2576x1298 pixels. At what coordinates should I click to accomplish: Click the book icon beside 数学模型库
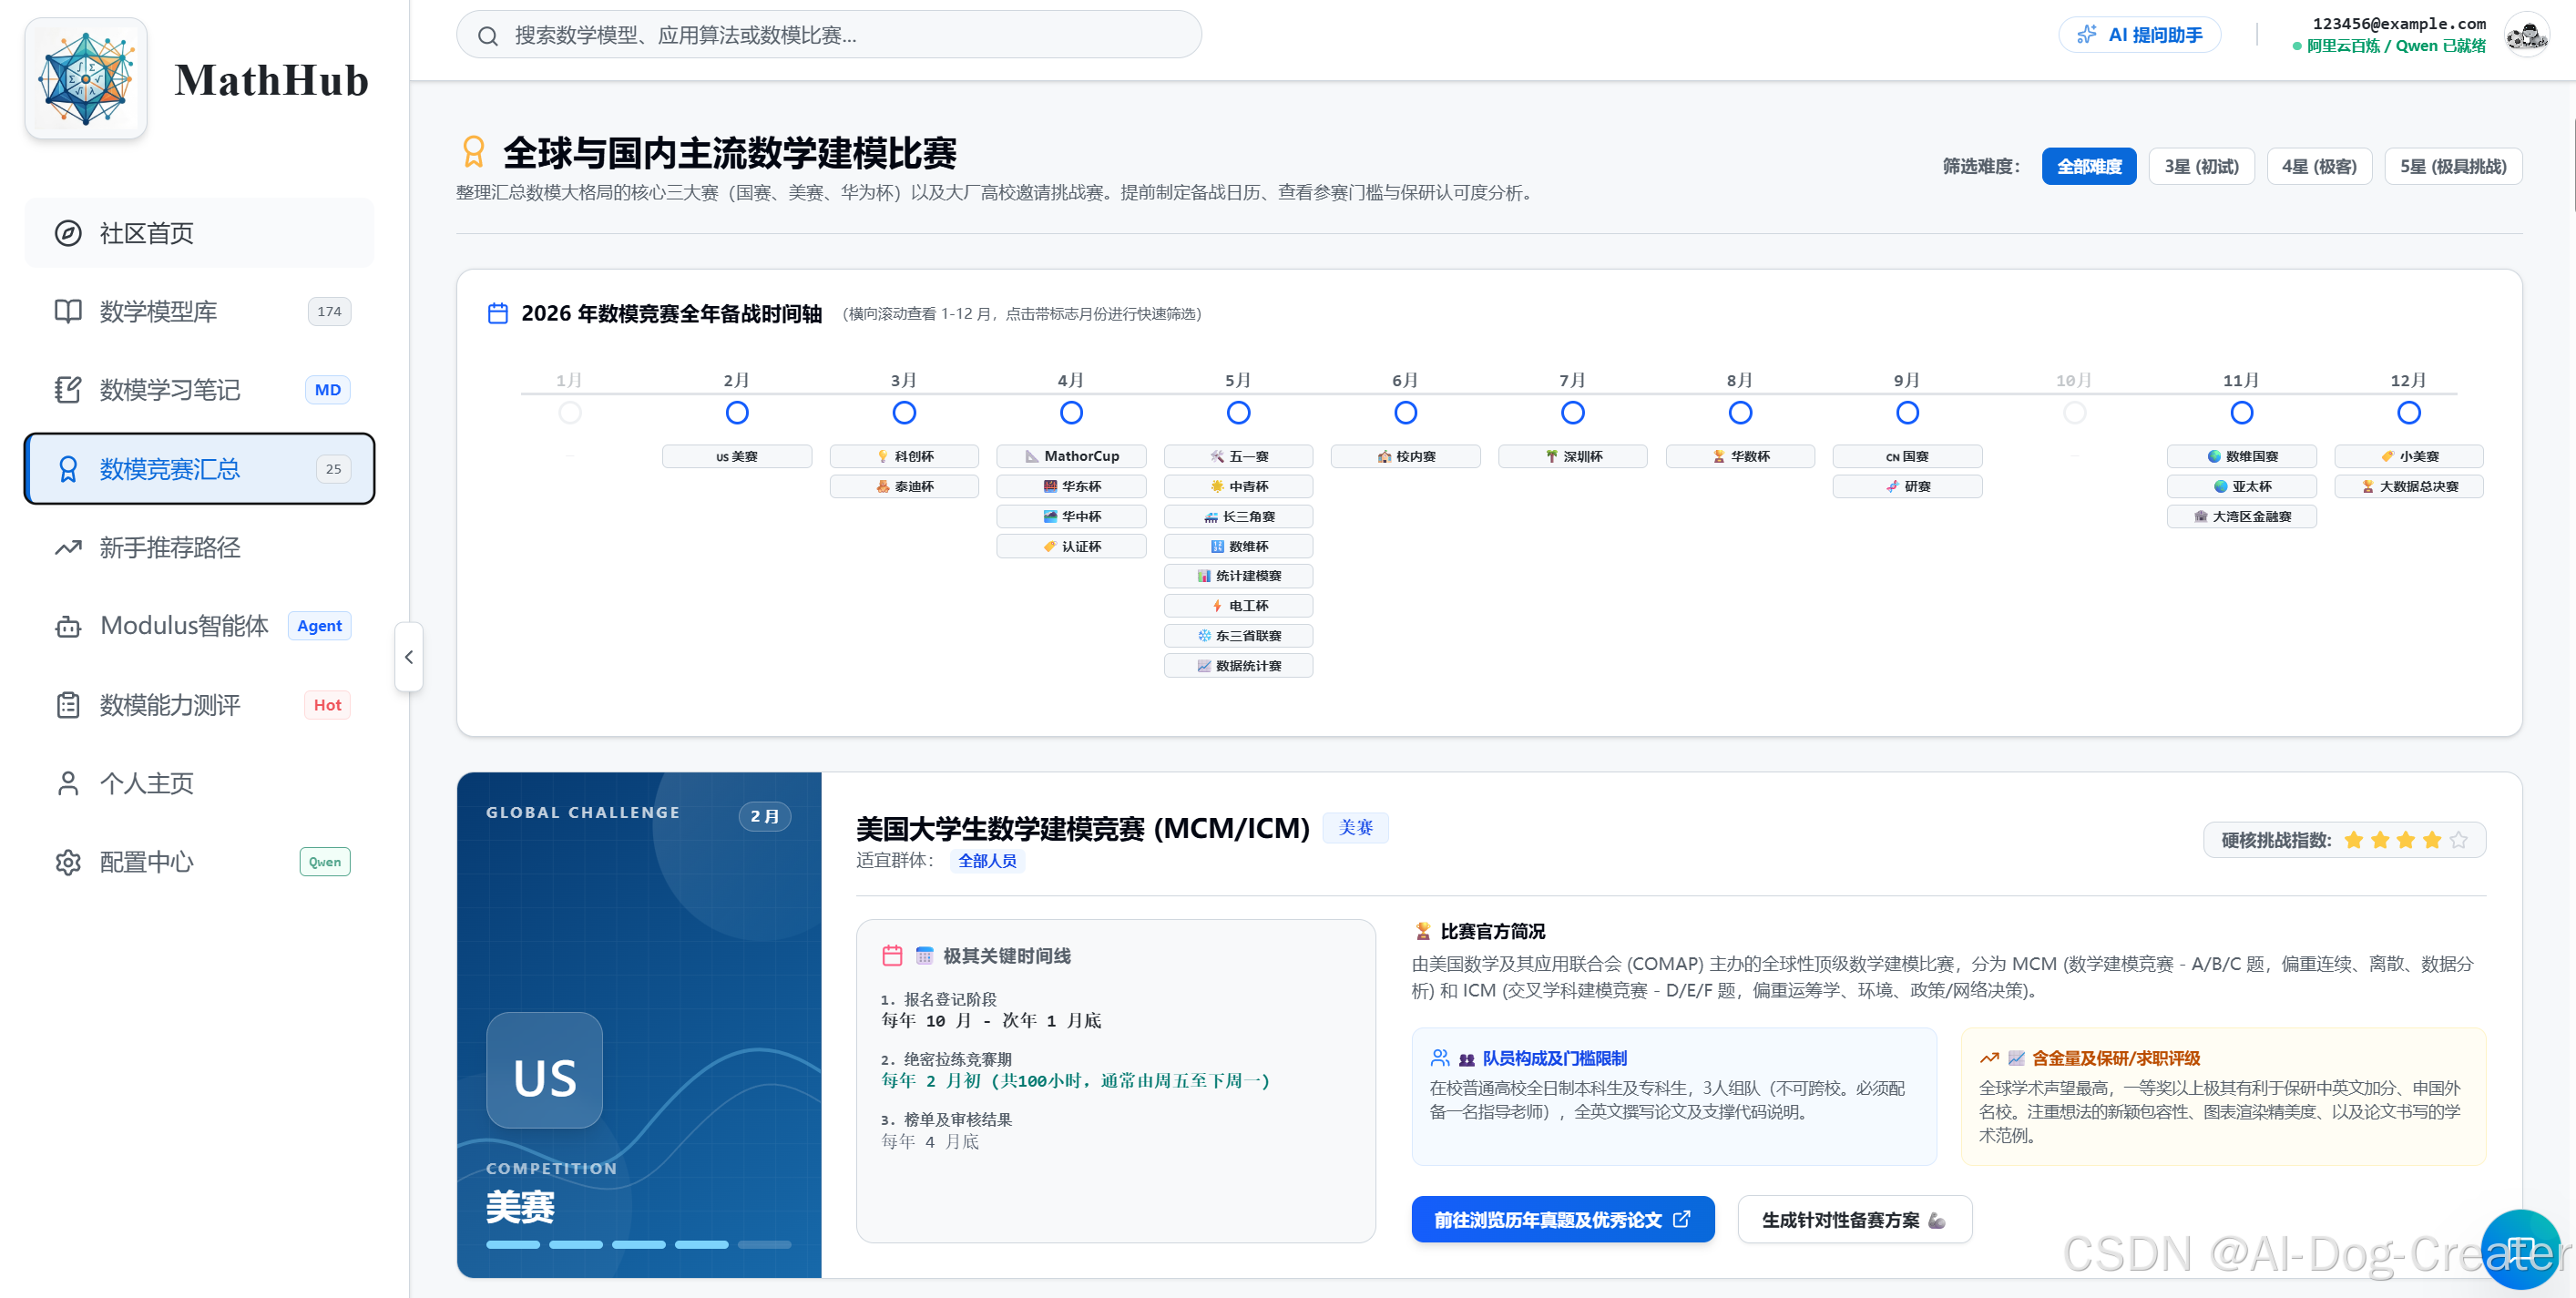(x=68, y=311)
